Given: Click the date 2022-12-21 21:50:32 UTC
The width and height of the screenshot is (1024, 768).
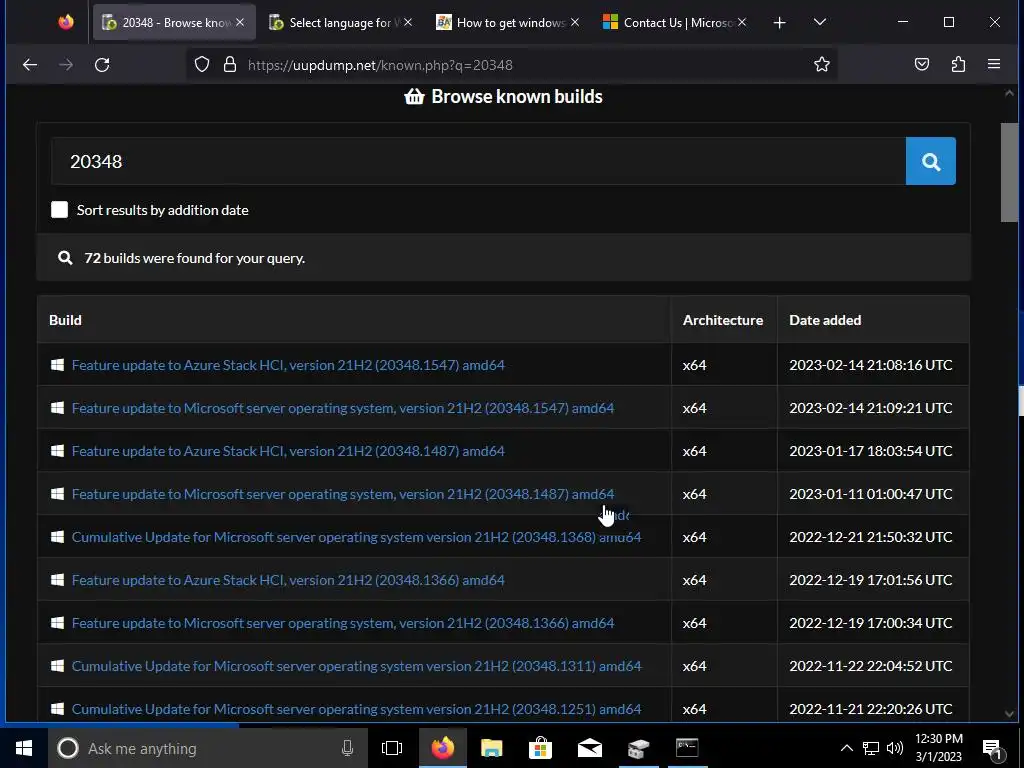Looking at the screenshot, I should click(871, 537).
